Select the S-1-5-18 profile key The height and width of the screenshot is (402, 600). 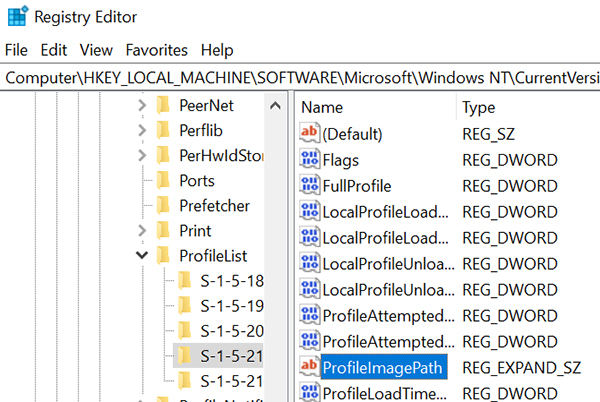tap(232, 281)
